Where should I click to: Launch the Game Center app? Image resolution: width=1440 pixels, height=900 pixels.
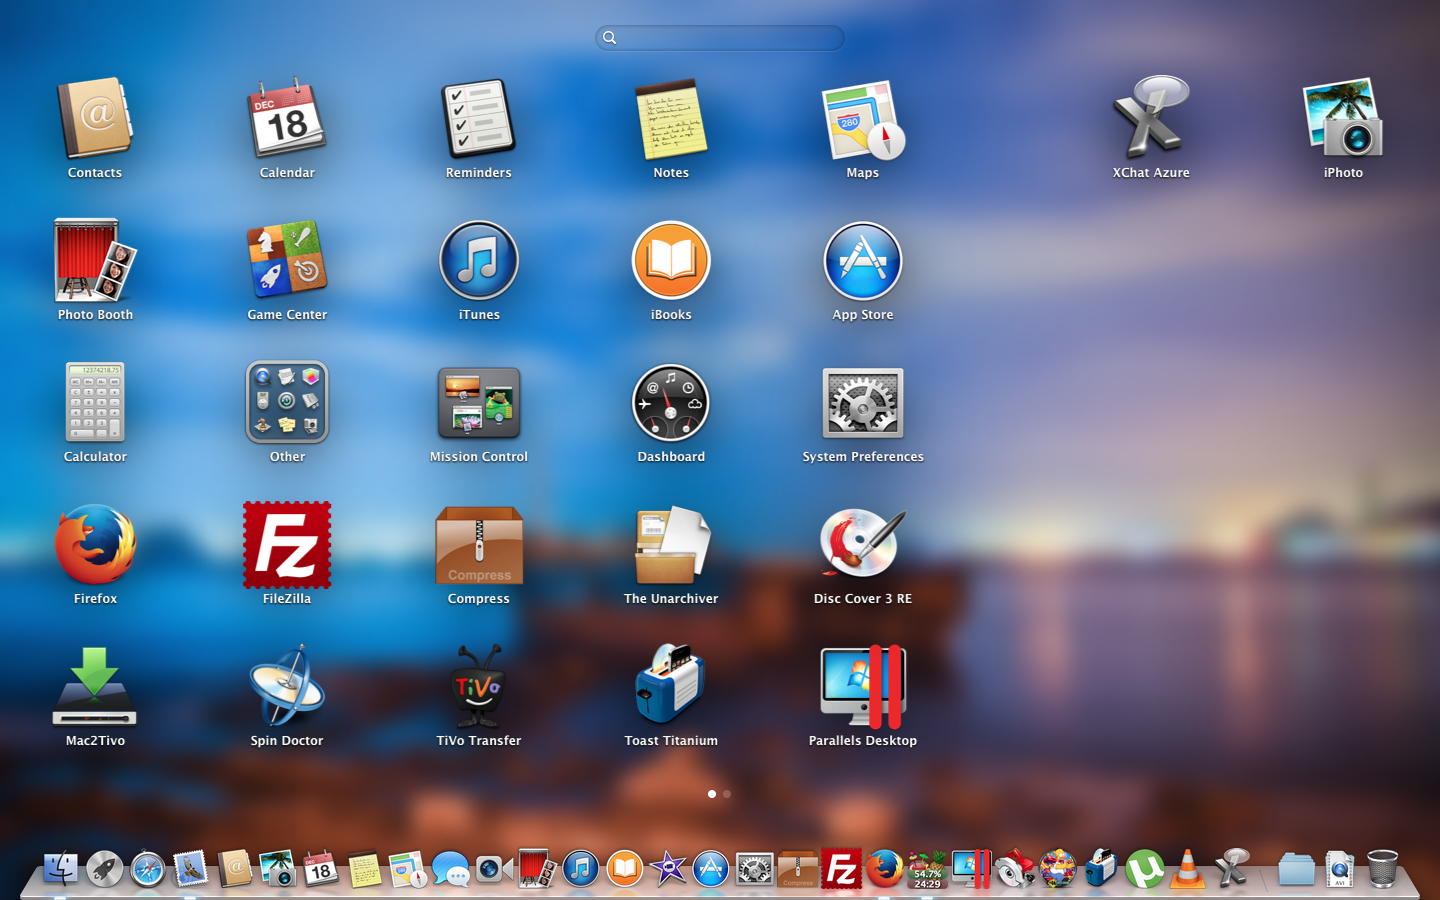[287, 261]
